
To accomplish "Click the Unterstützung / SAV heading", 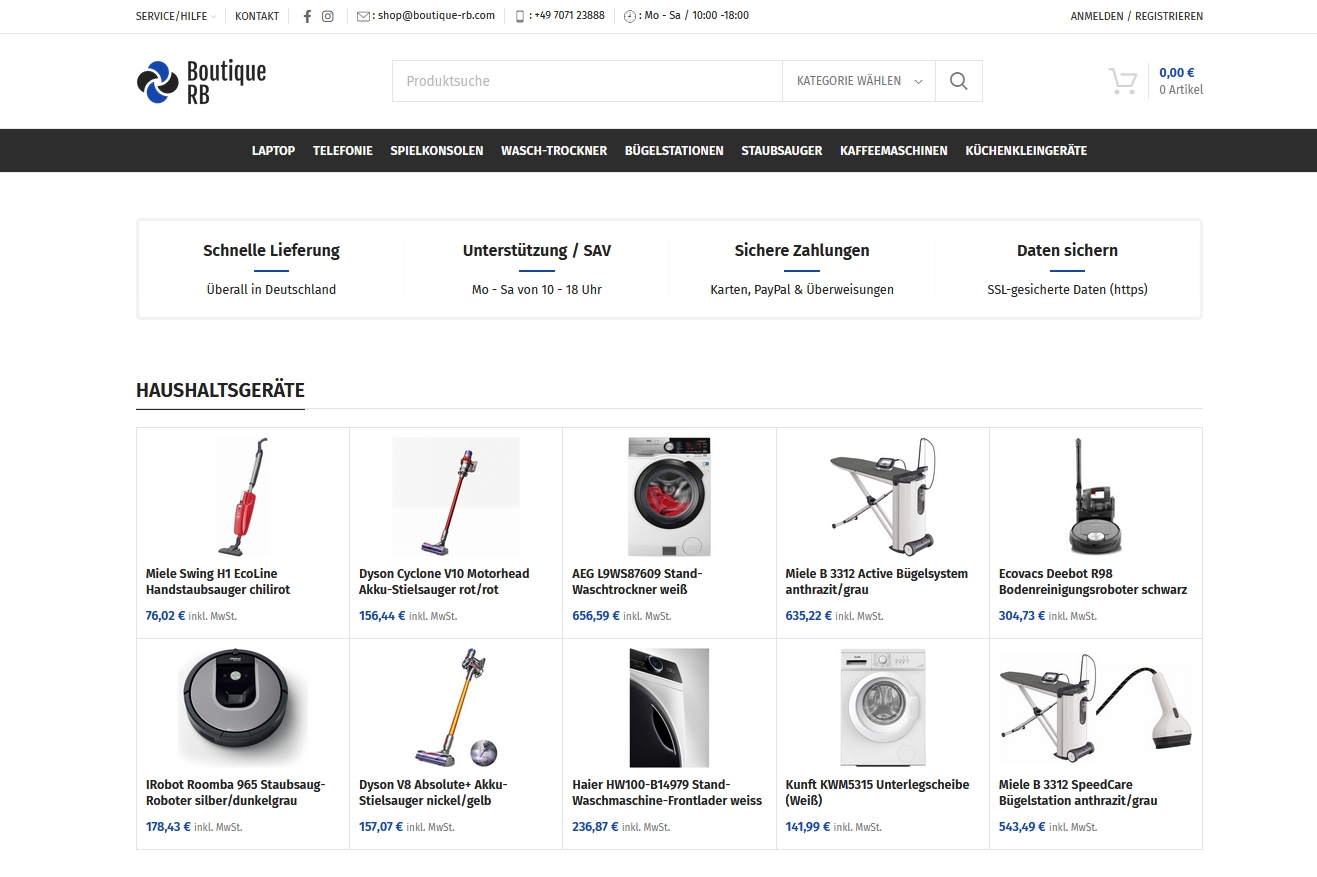I will pos(537,251).
